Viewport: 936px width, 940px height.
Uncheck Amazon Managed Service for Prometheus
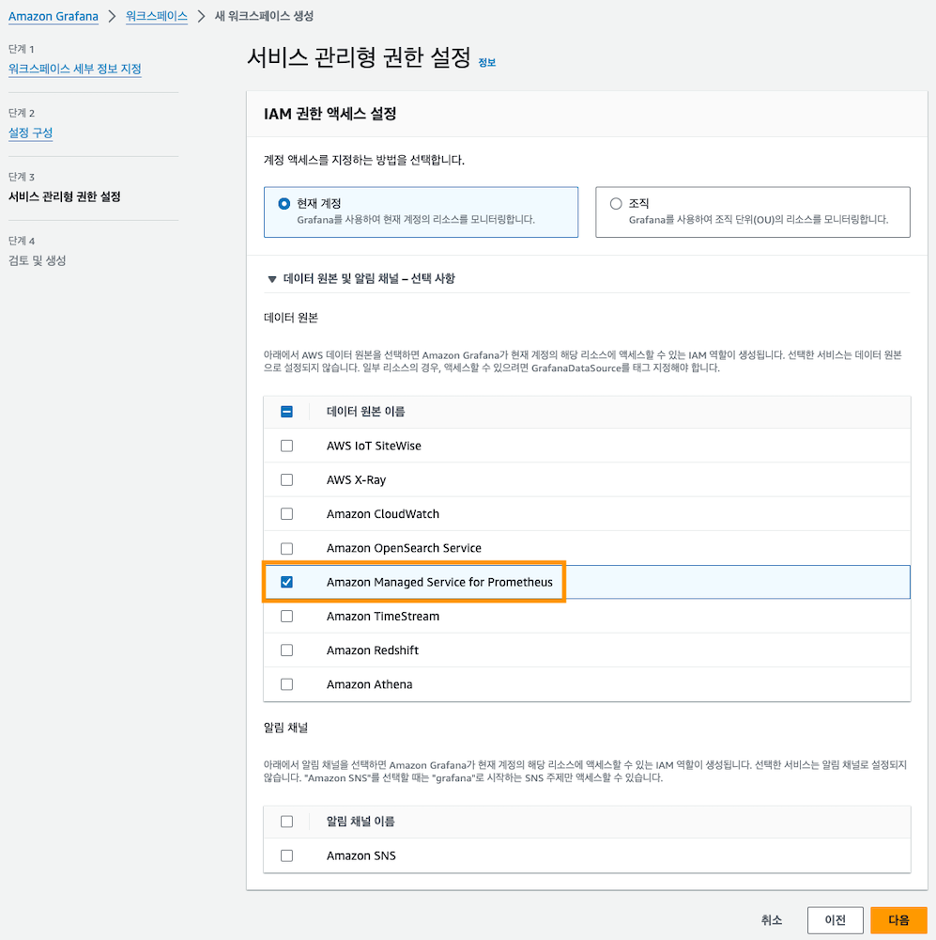[x=287, y=582]
